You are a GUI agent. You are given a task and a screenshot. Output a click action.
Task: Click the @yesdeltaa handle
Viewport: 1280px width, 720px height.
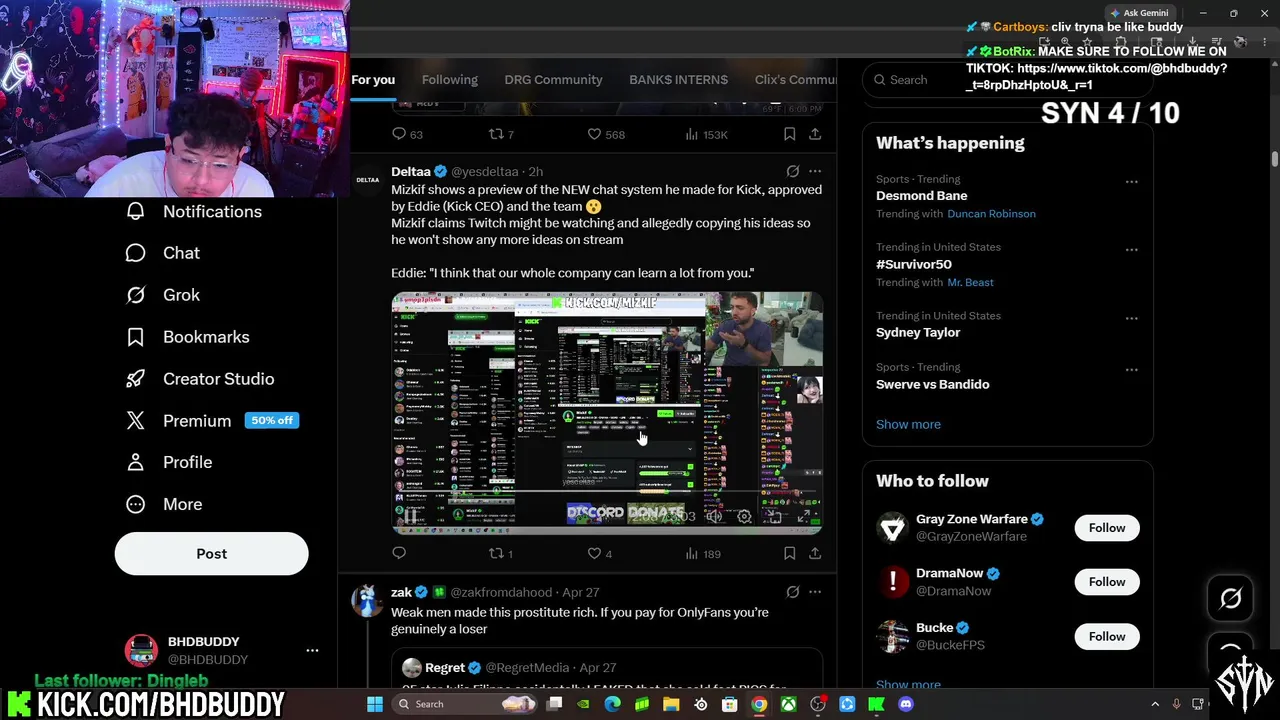pyautogui.click(x=485, y=172)
